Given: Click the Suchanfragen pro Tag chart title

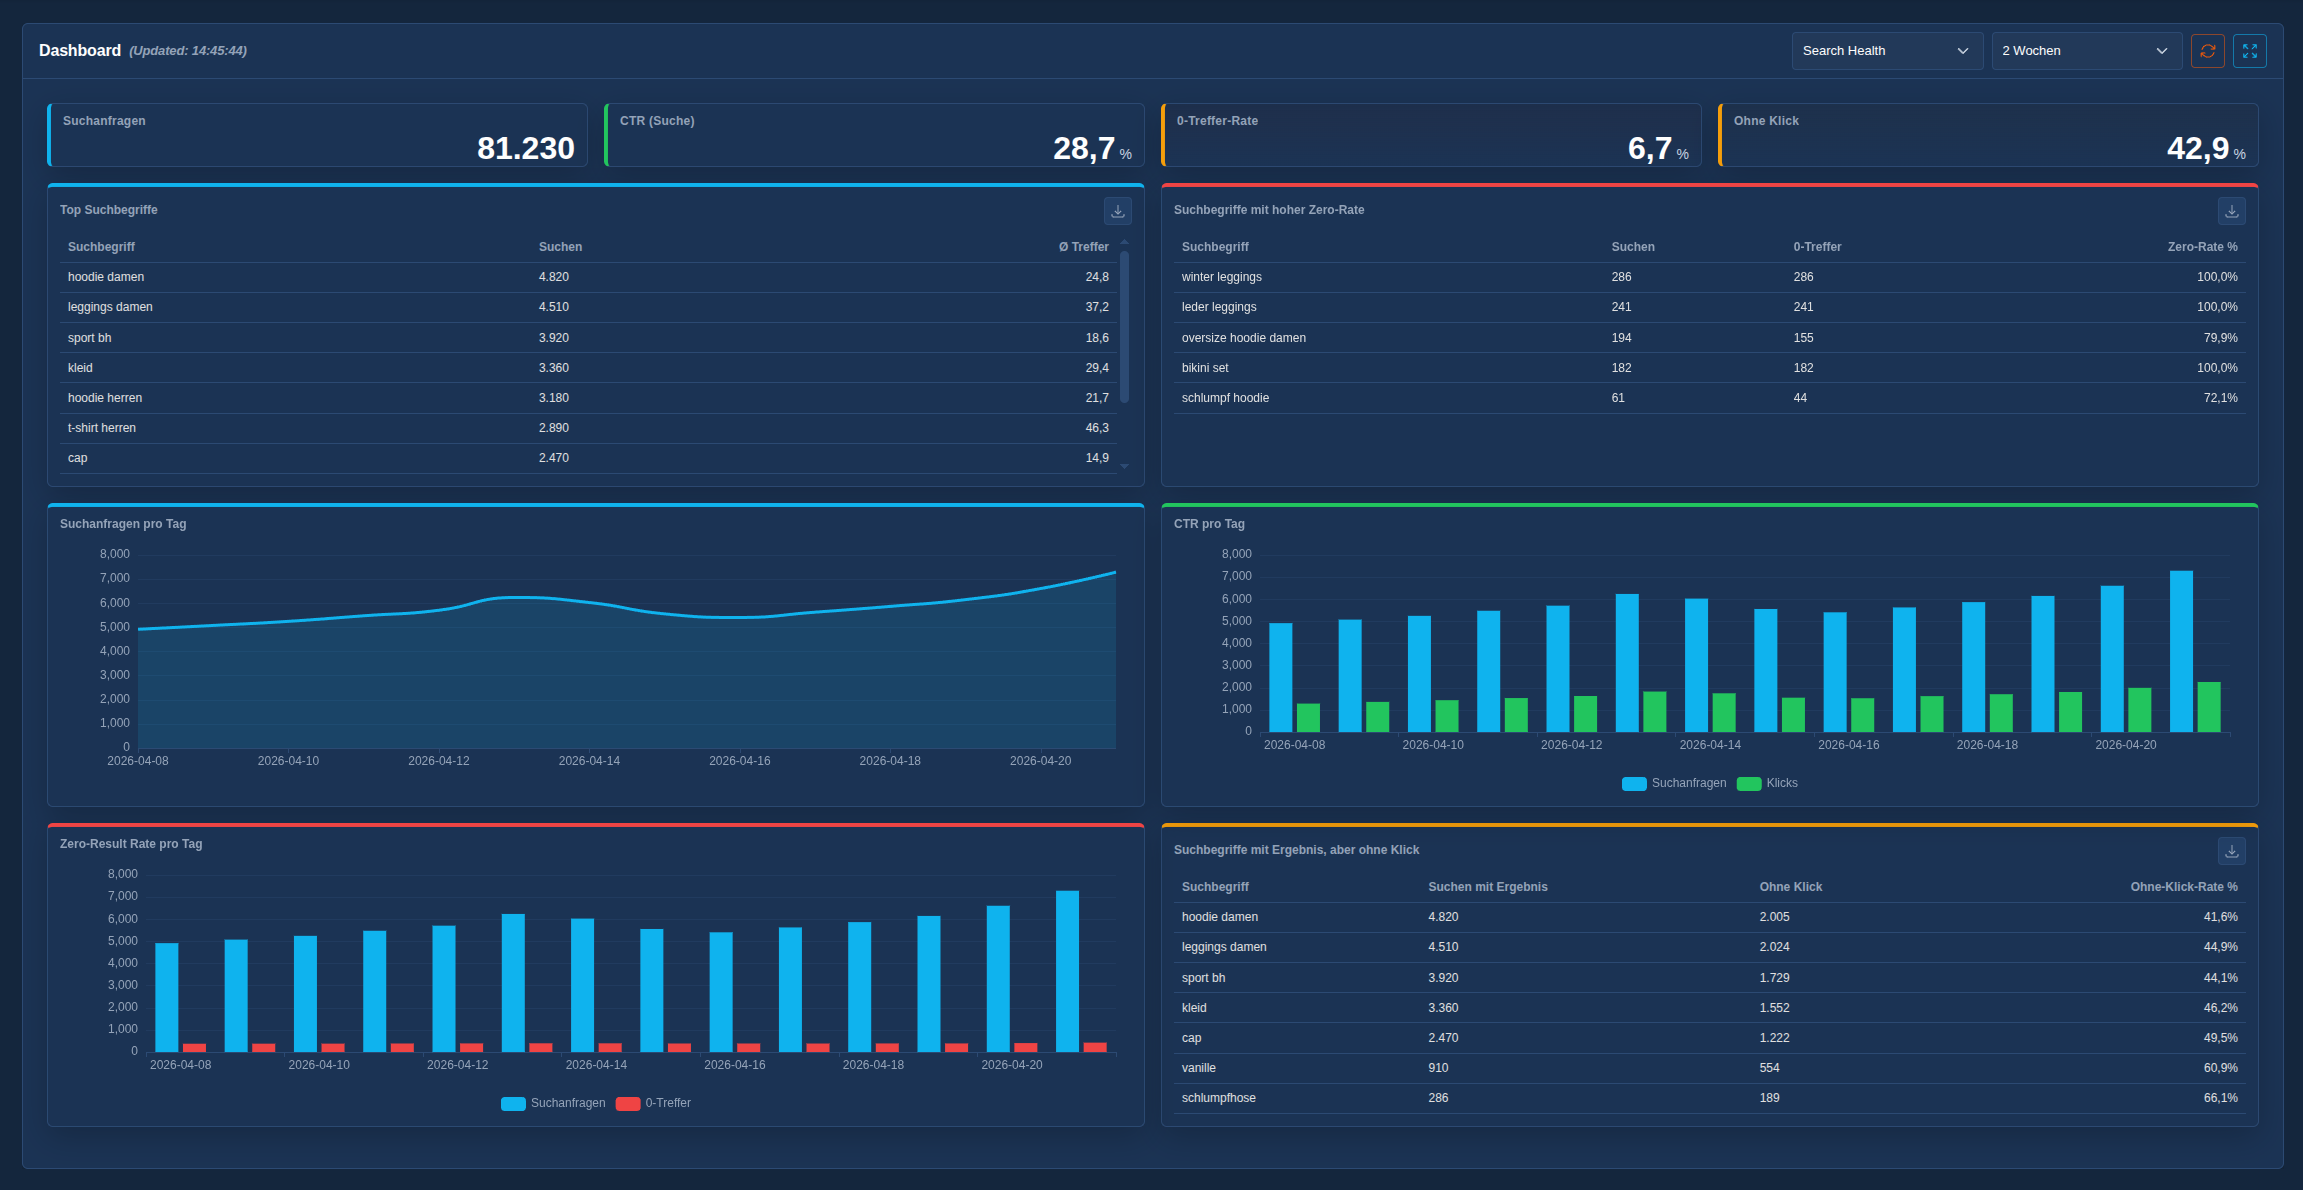Looking at the screenshot, I should point(123,524).
